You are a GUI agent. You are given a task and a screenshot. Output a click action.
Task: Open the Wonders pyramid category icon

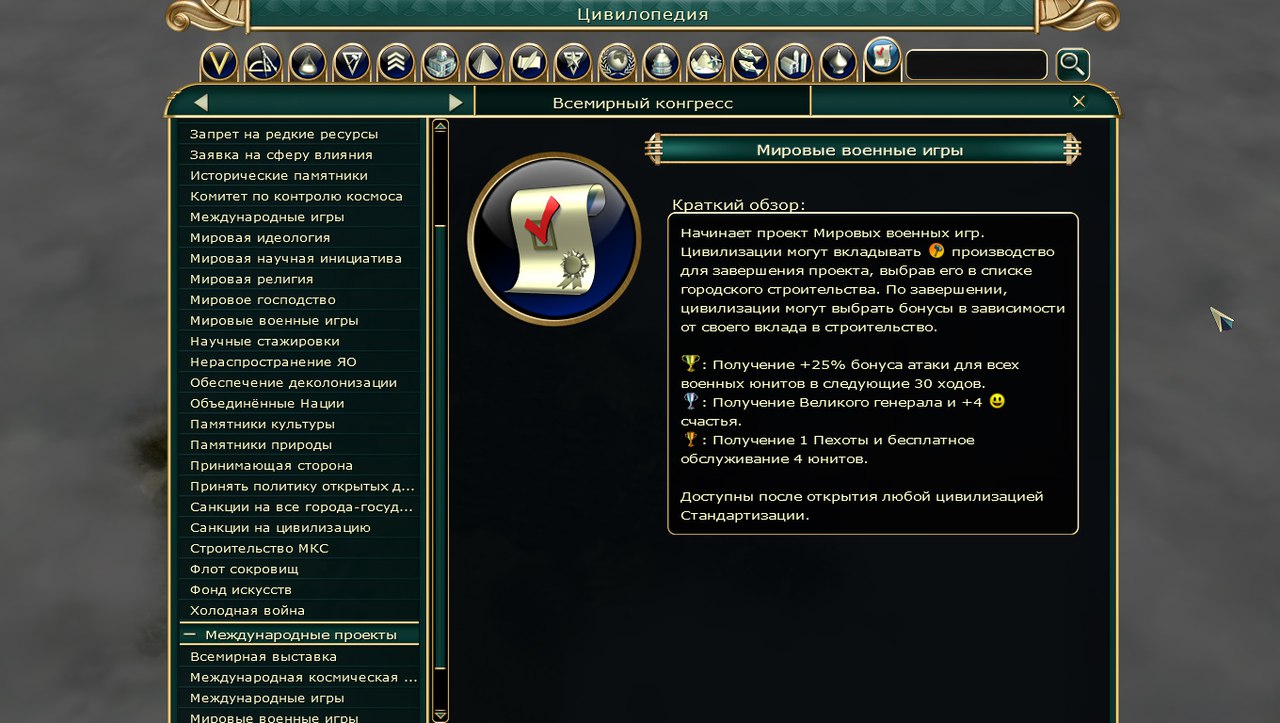click(x=484, y=63)
